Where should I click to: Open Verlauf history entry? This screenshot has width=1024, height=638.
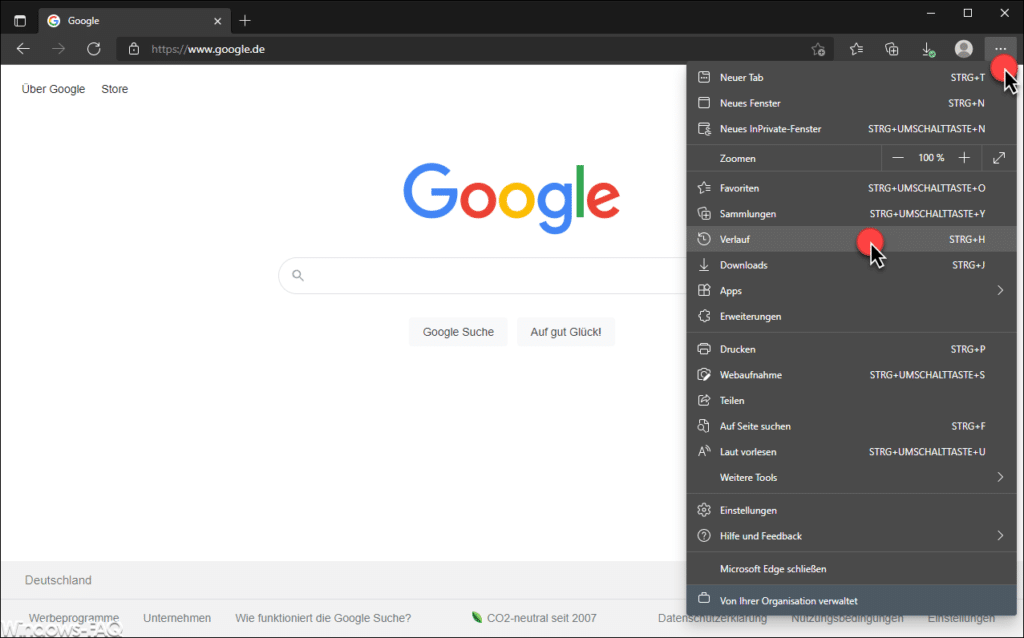852,239
